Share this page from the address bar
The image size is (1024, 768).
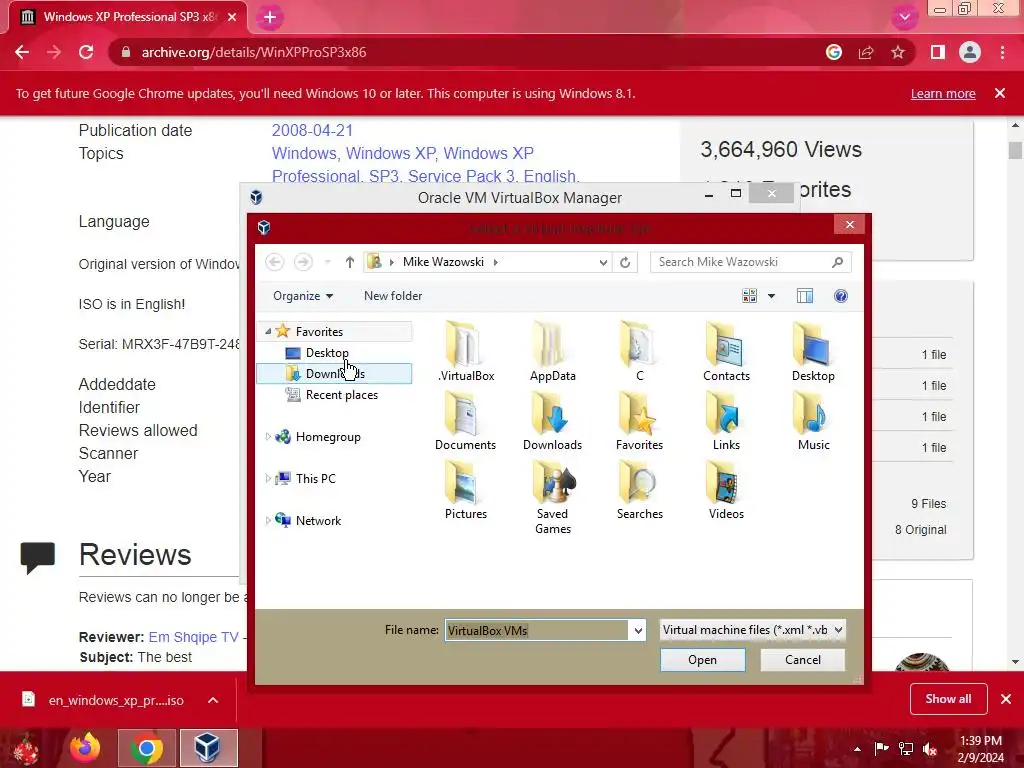point(866,52)
